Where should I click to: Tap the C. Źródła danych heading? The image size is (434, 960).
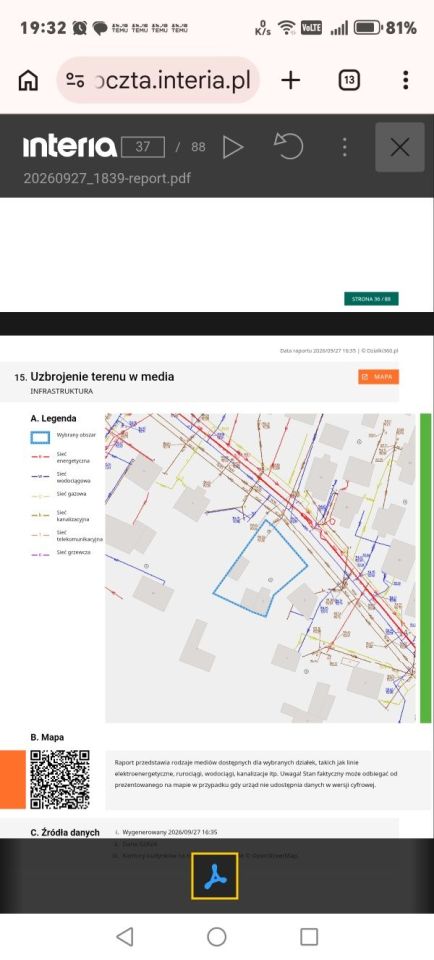65,832
